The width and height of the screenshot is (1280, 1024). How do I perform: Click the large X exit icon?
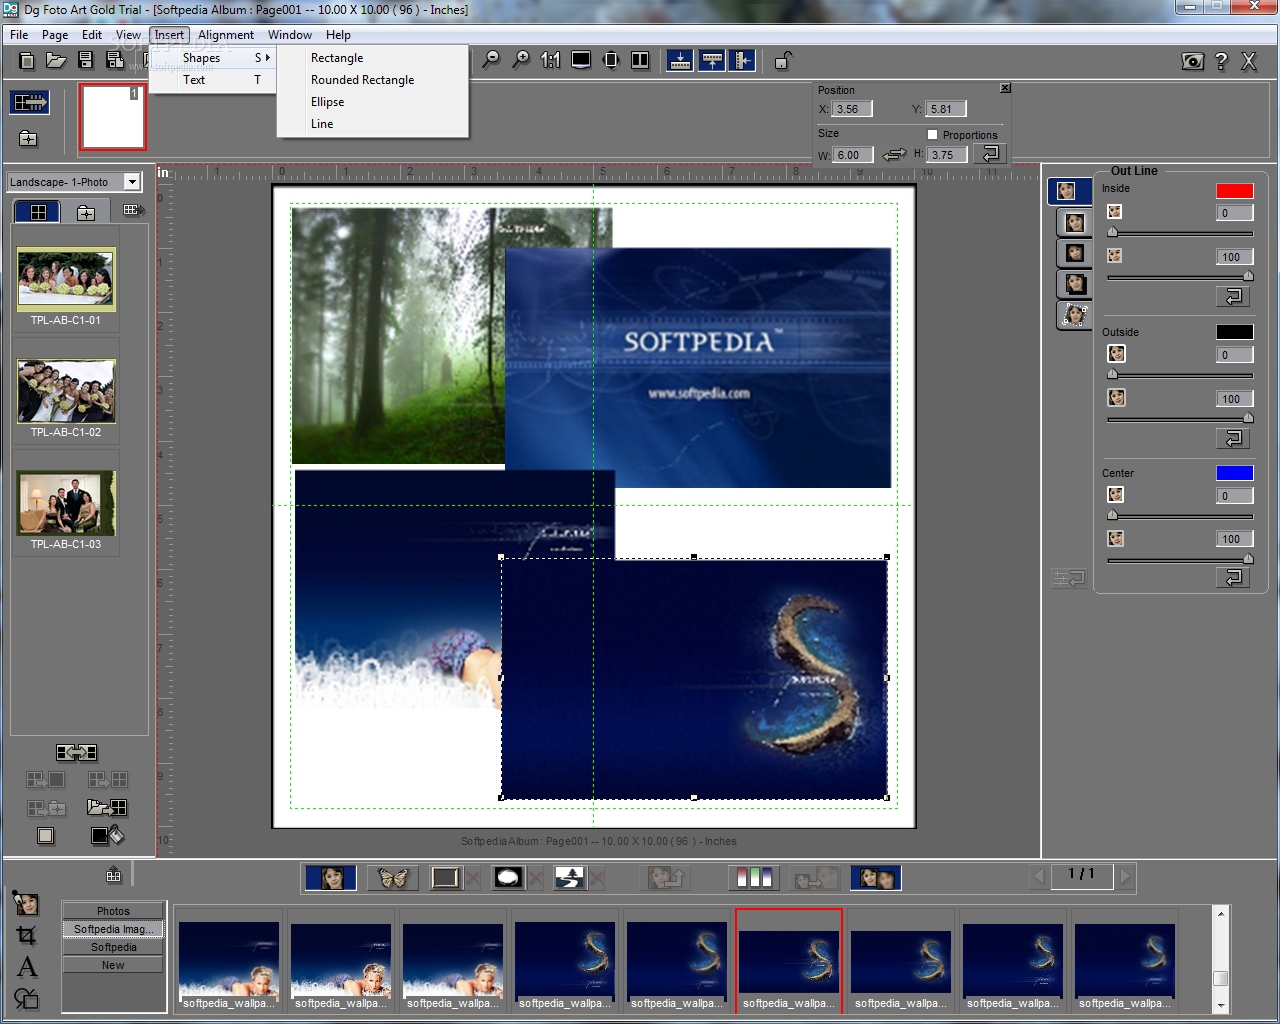pyautogui.click(x=1249, y=62)
